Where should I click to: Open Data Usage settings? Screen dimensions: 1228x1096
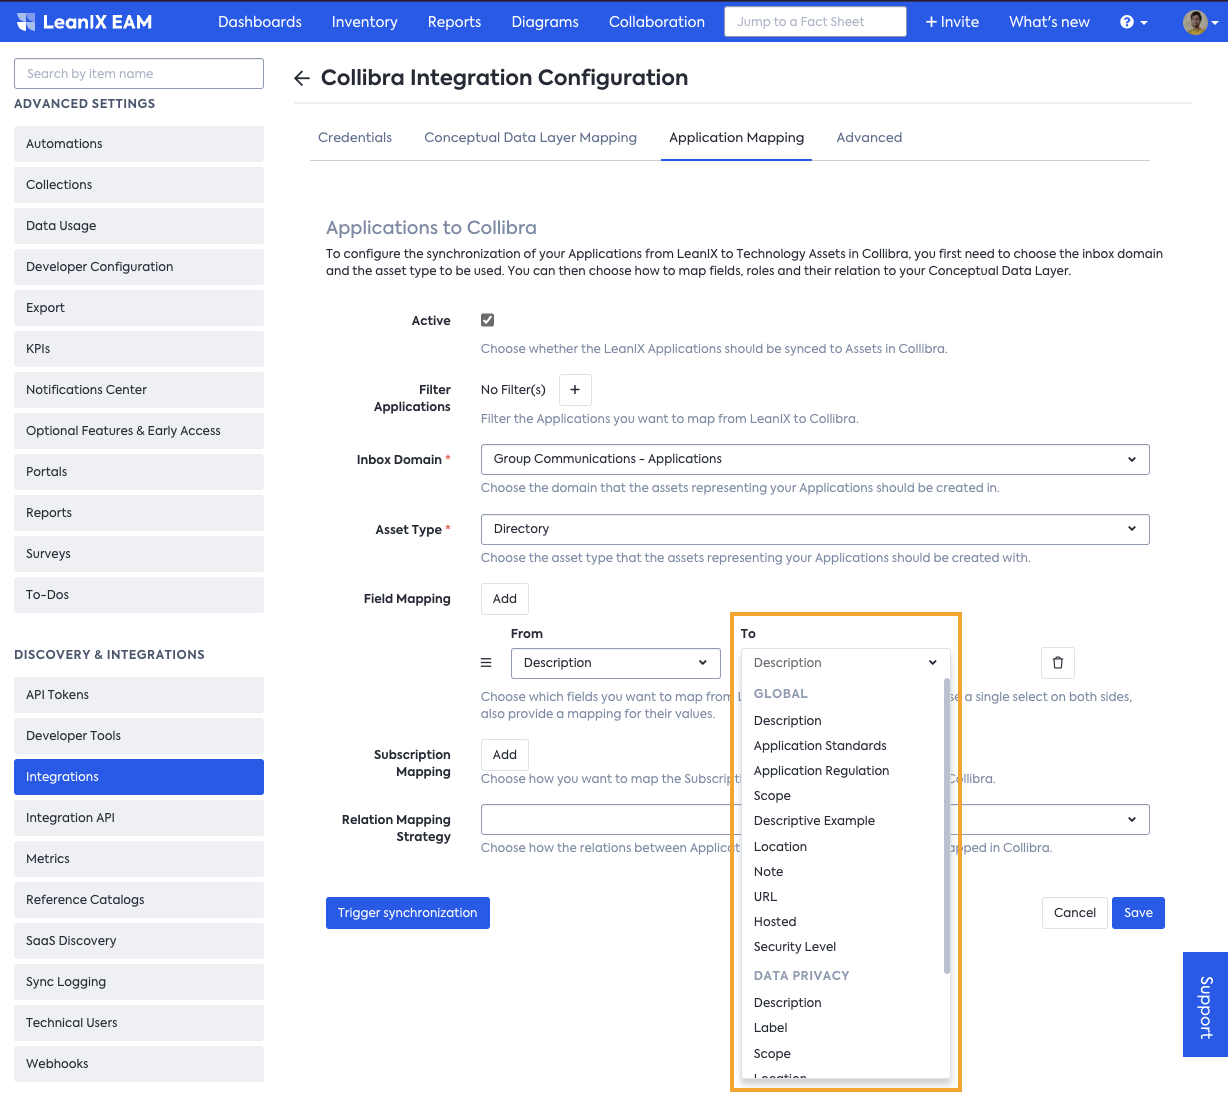[x=139, y=226]
